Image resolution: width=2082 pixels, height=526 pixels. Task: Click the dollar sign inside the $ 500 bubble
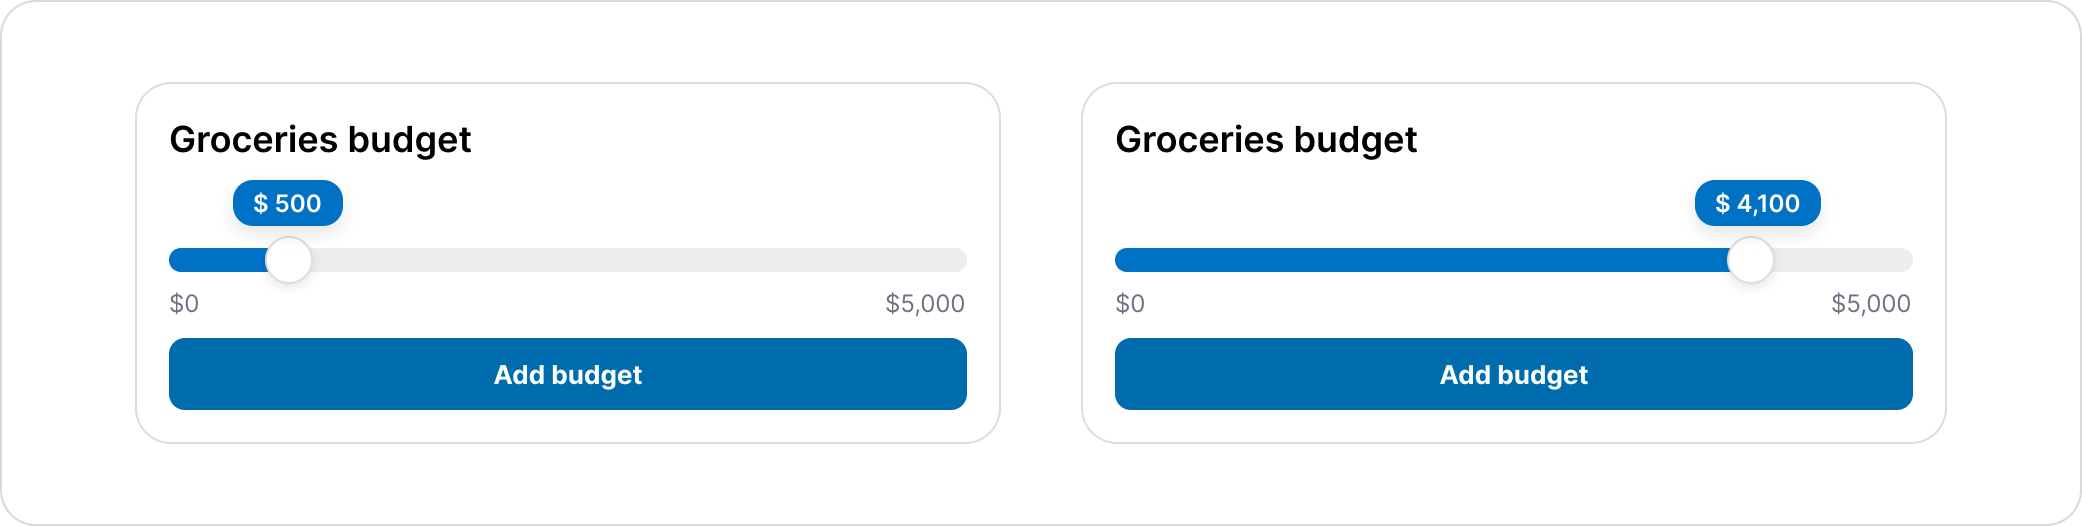[261, 203]
